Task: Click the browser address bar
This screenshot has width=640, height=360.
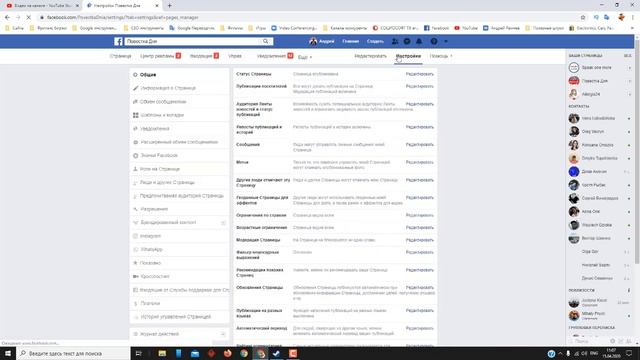Action: pyautogui.click(x=306, y=18)
